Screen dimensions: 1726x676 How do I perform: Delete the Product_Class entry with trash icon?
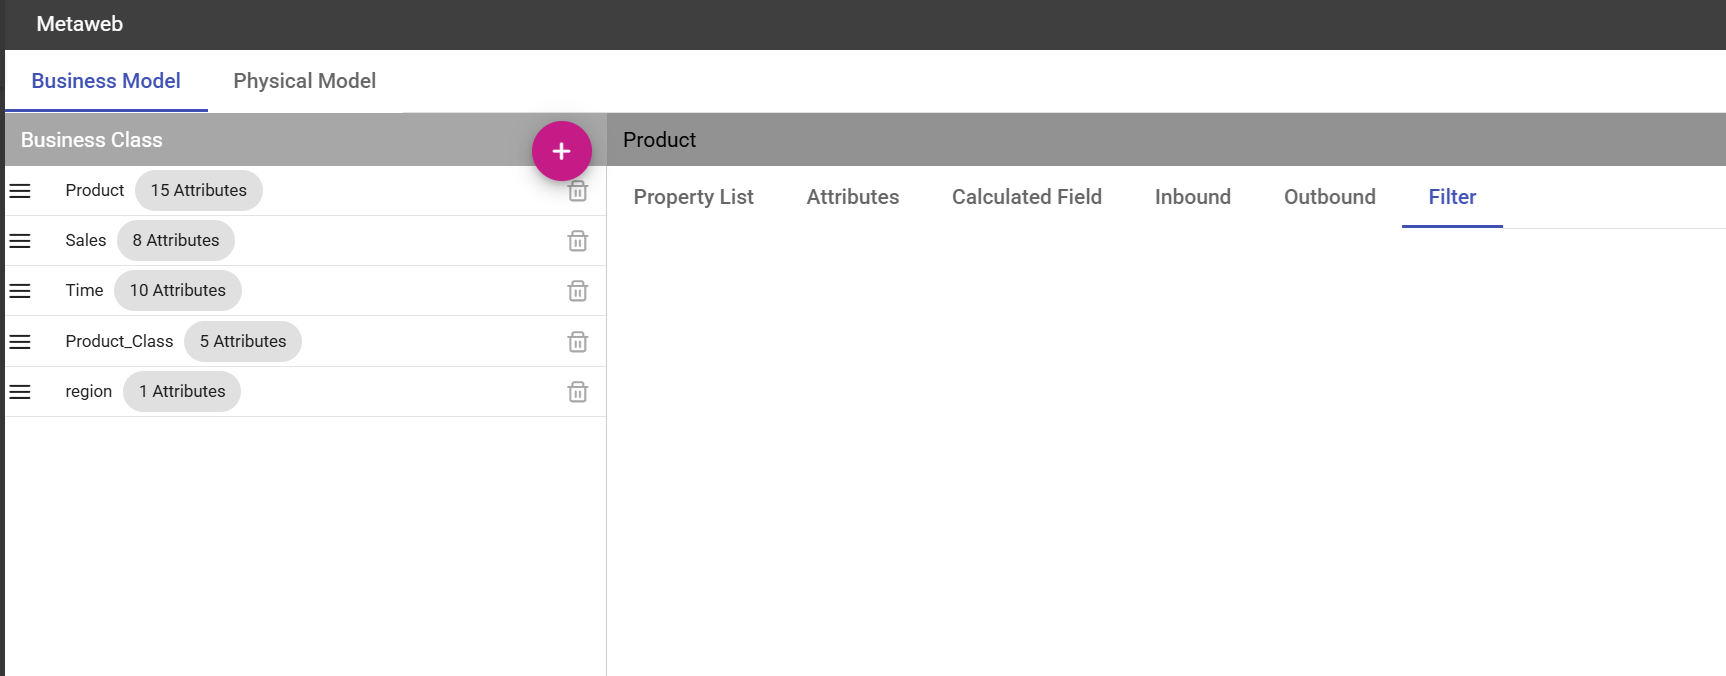(578, 342)
